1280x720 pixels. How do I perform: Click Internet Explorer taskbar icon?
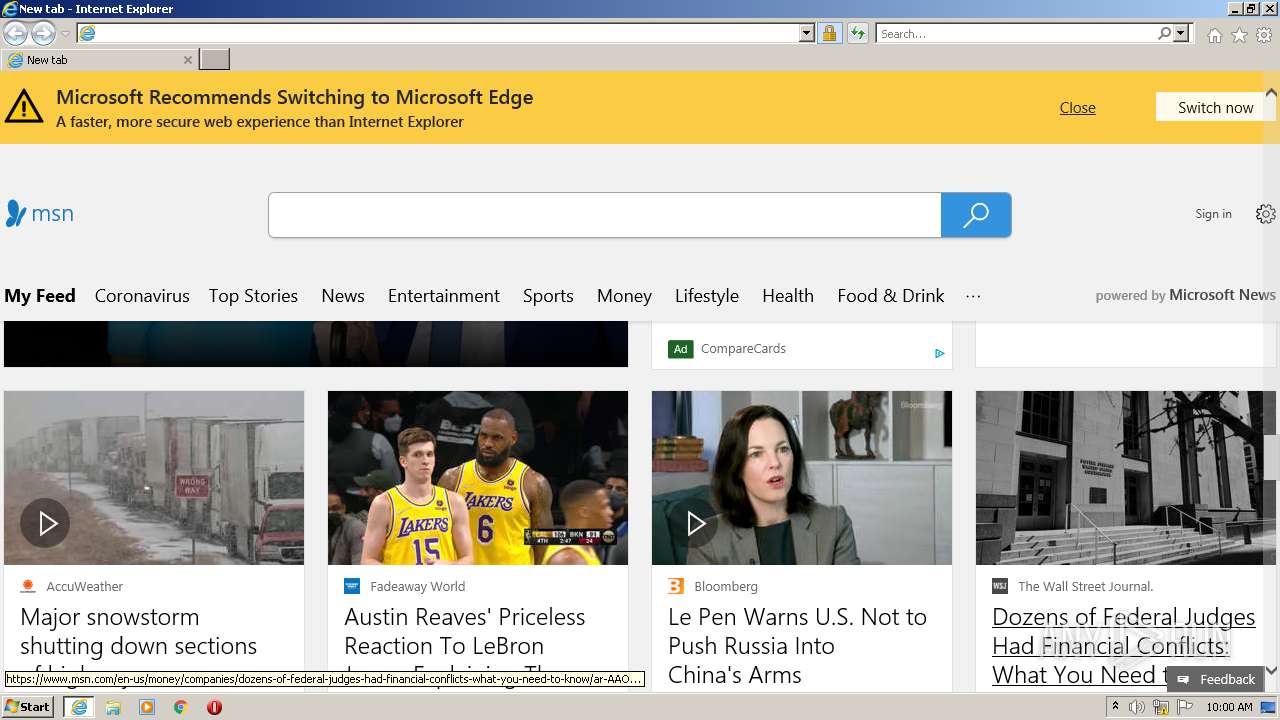(x=79, y=707)
